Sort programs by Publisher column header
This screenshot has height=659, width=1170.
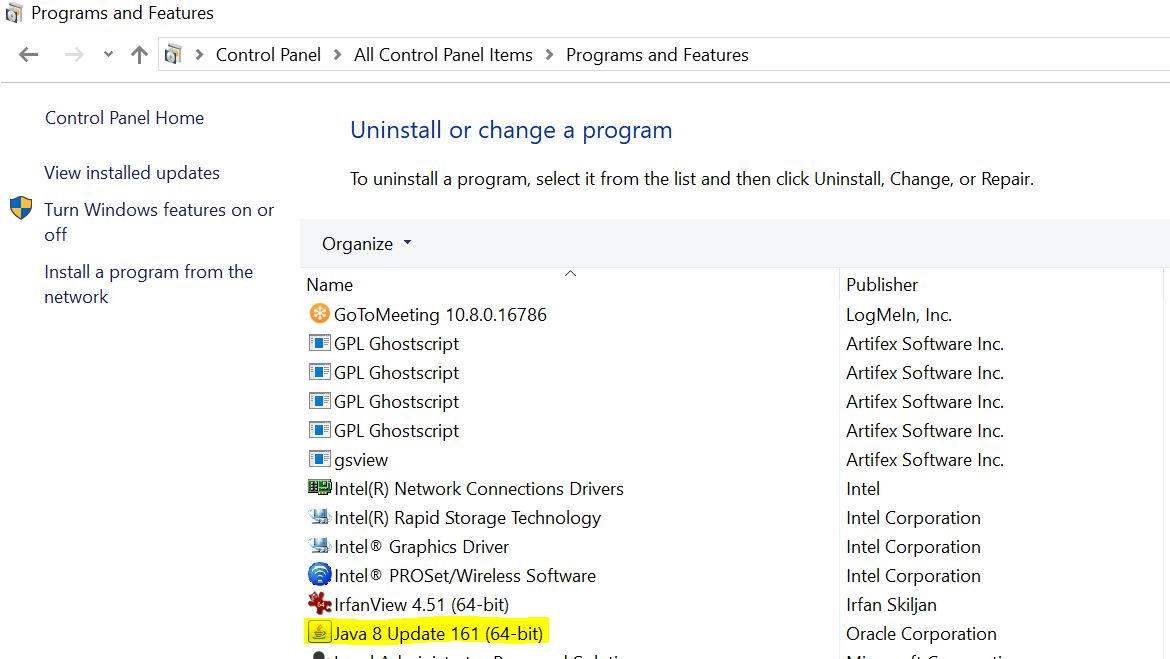click(x=882, y=285)
